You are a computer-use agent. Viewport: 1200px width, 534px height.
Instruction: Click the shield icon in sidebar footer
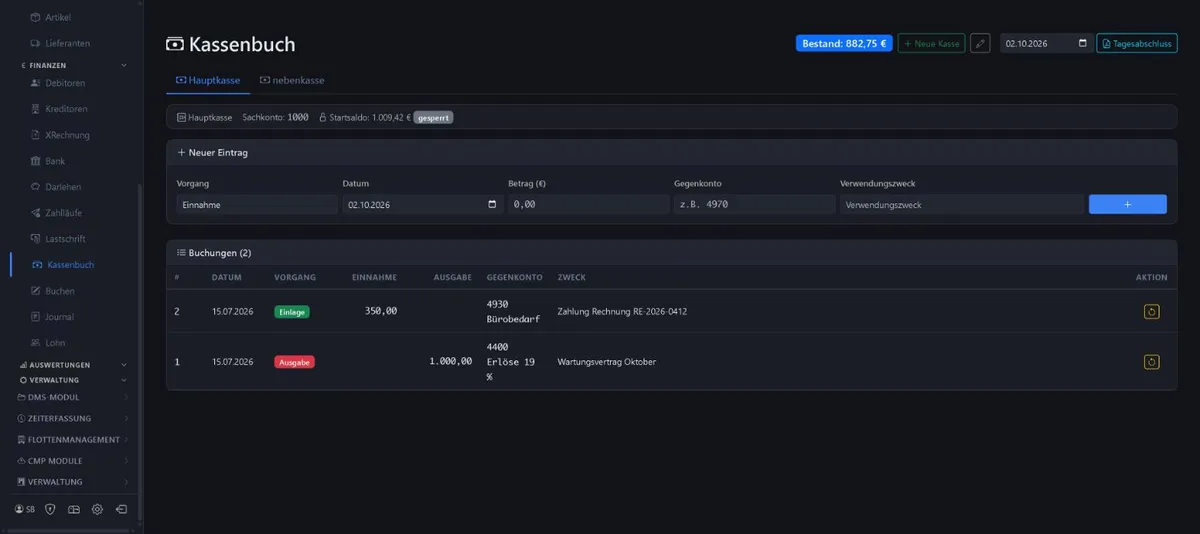pos(50,509)
